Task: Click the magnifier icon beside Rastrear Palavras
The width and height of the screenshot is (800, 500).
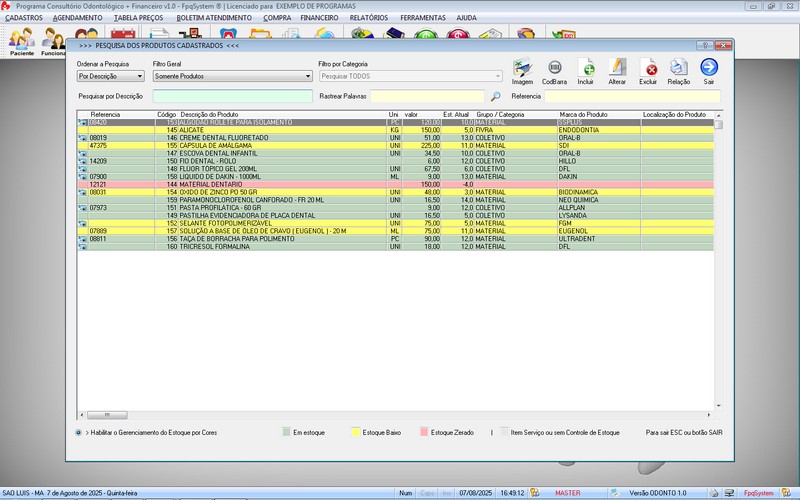Action: click(x=496, y=97)
